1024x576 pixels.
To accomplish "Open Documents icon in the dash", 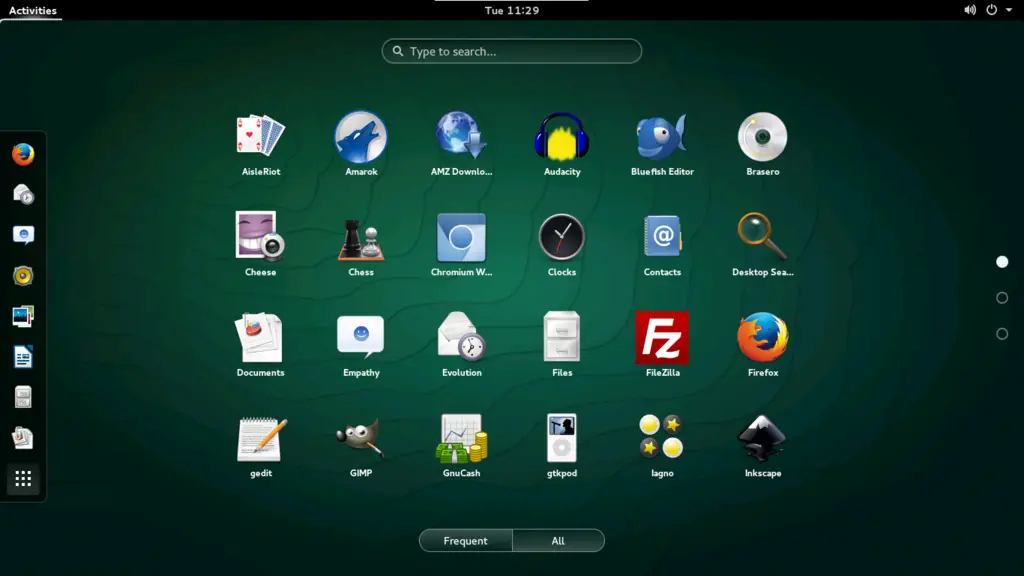I will tap(23, 438).
